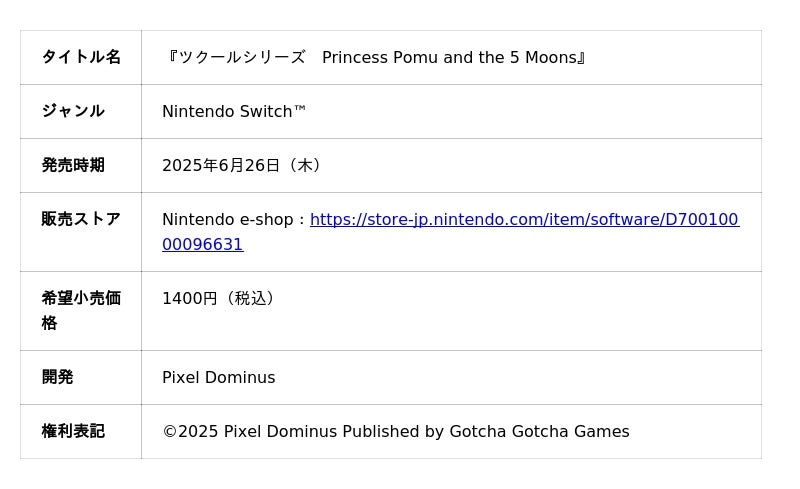Click the 2025年6月26日 release date

pyautogui.click(x=221, y=166)
